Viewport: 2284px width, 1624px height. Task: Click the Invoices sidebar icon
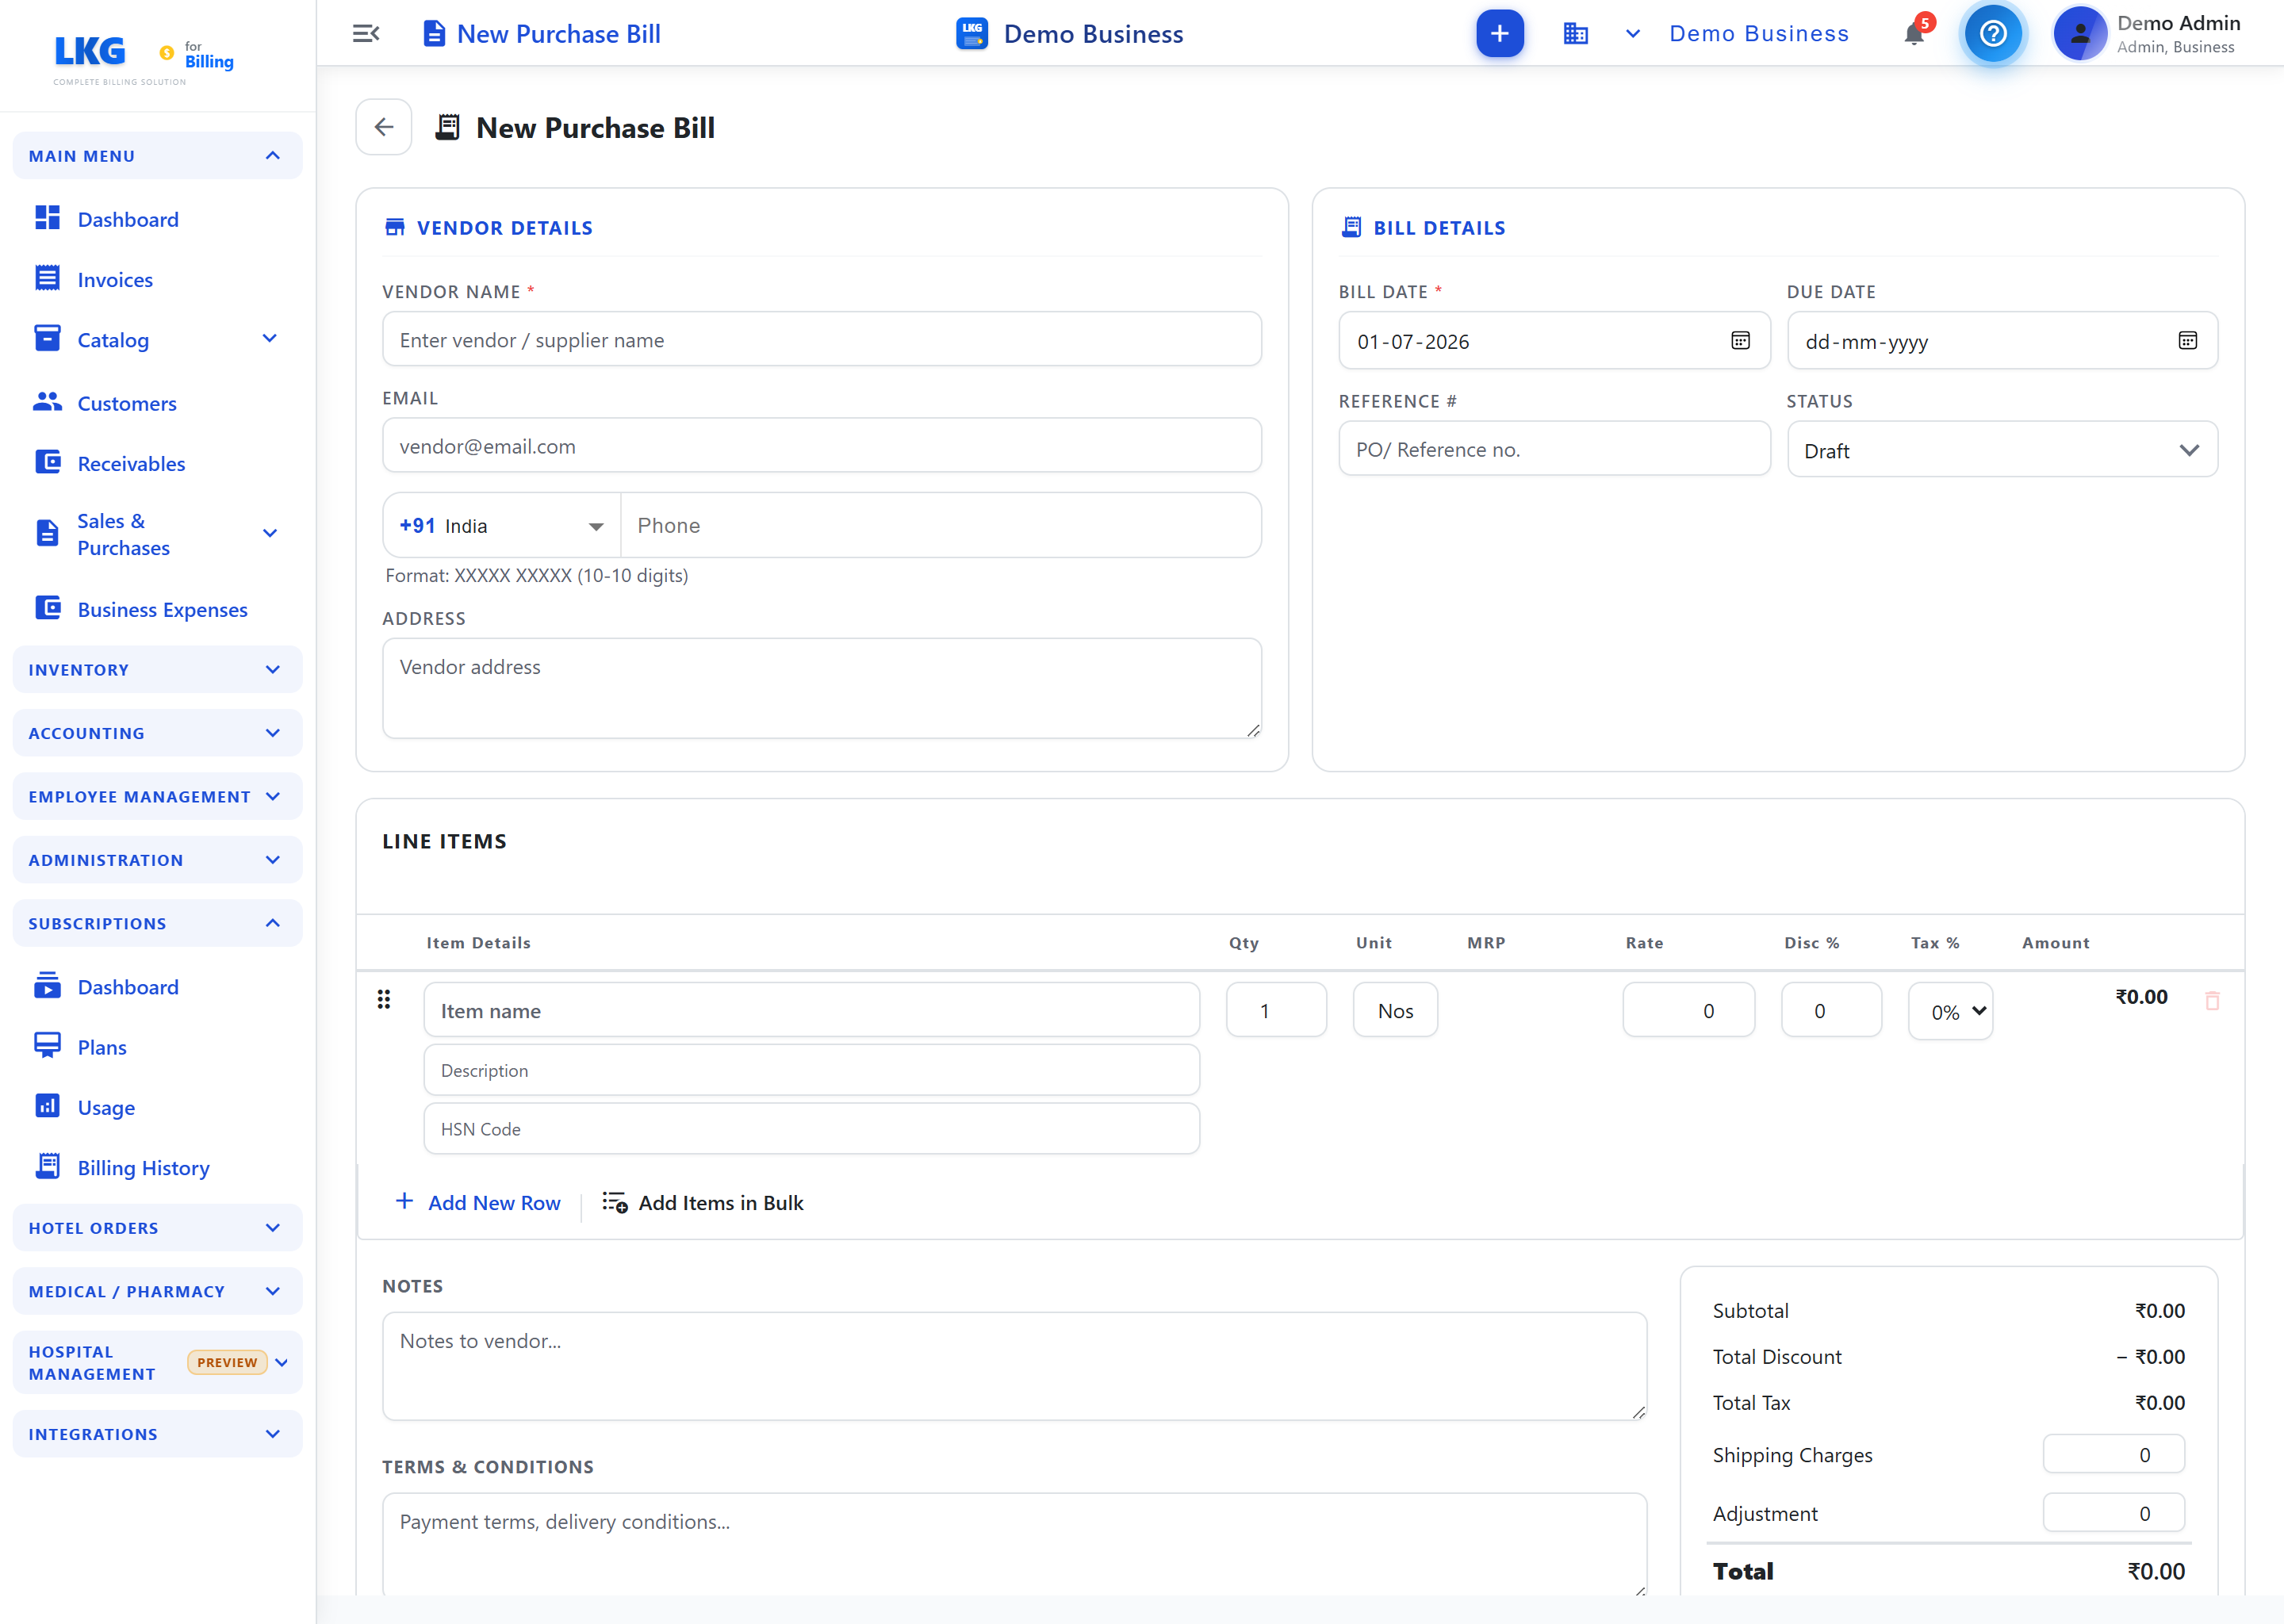point(47,278)
